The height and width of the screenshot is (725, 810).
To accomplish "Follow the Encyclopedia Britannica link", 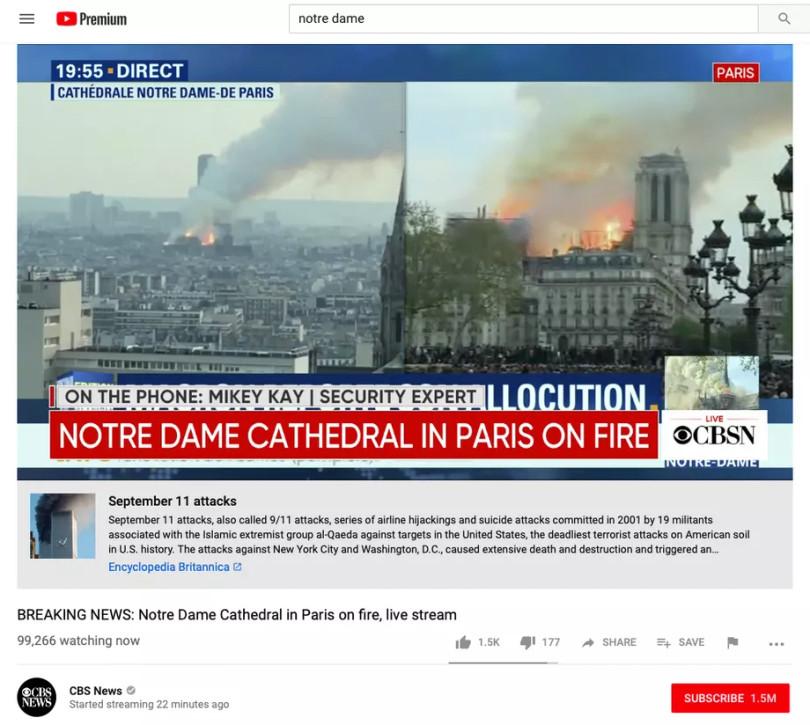I will (169, 567).
